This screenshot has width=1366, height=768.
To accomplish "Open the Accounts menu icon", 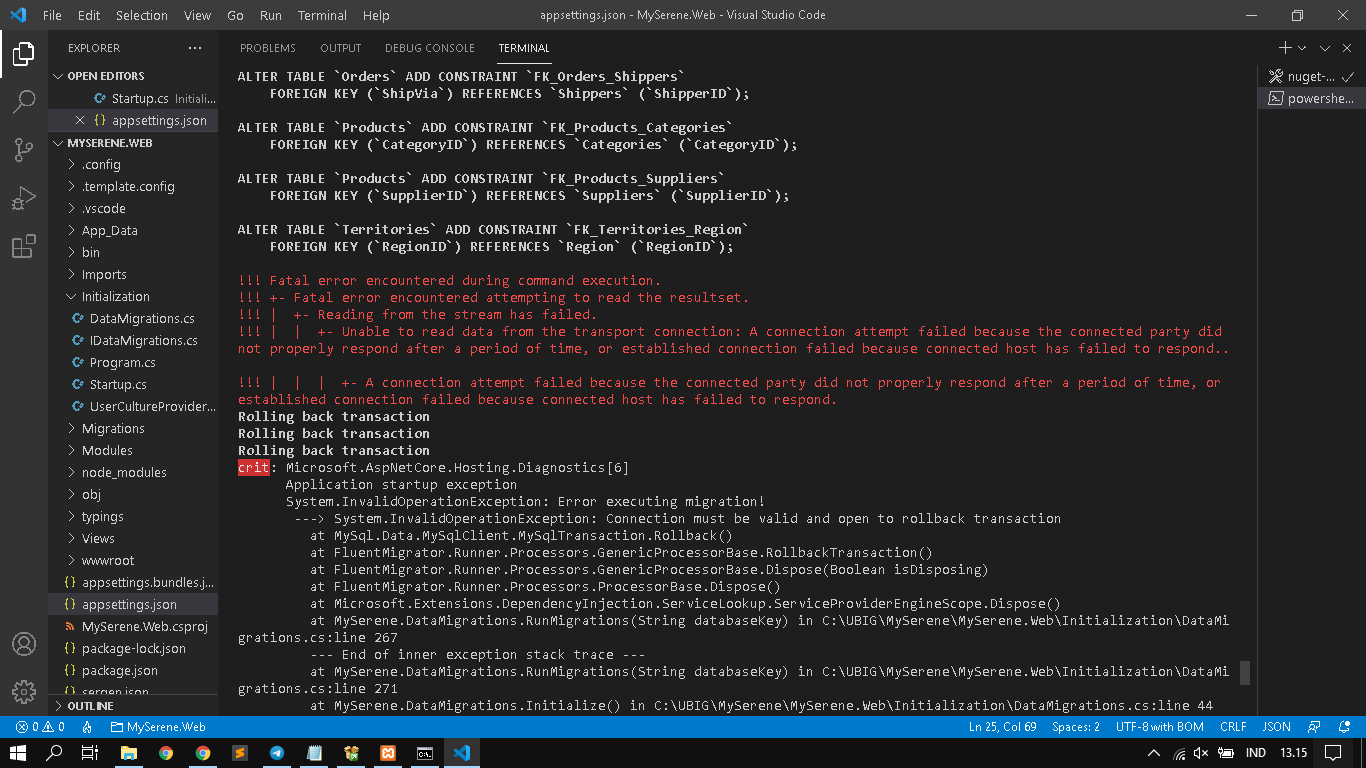I will pyautogui.click(x=24, y=644).
